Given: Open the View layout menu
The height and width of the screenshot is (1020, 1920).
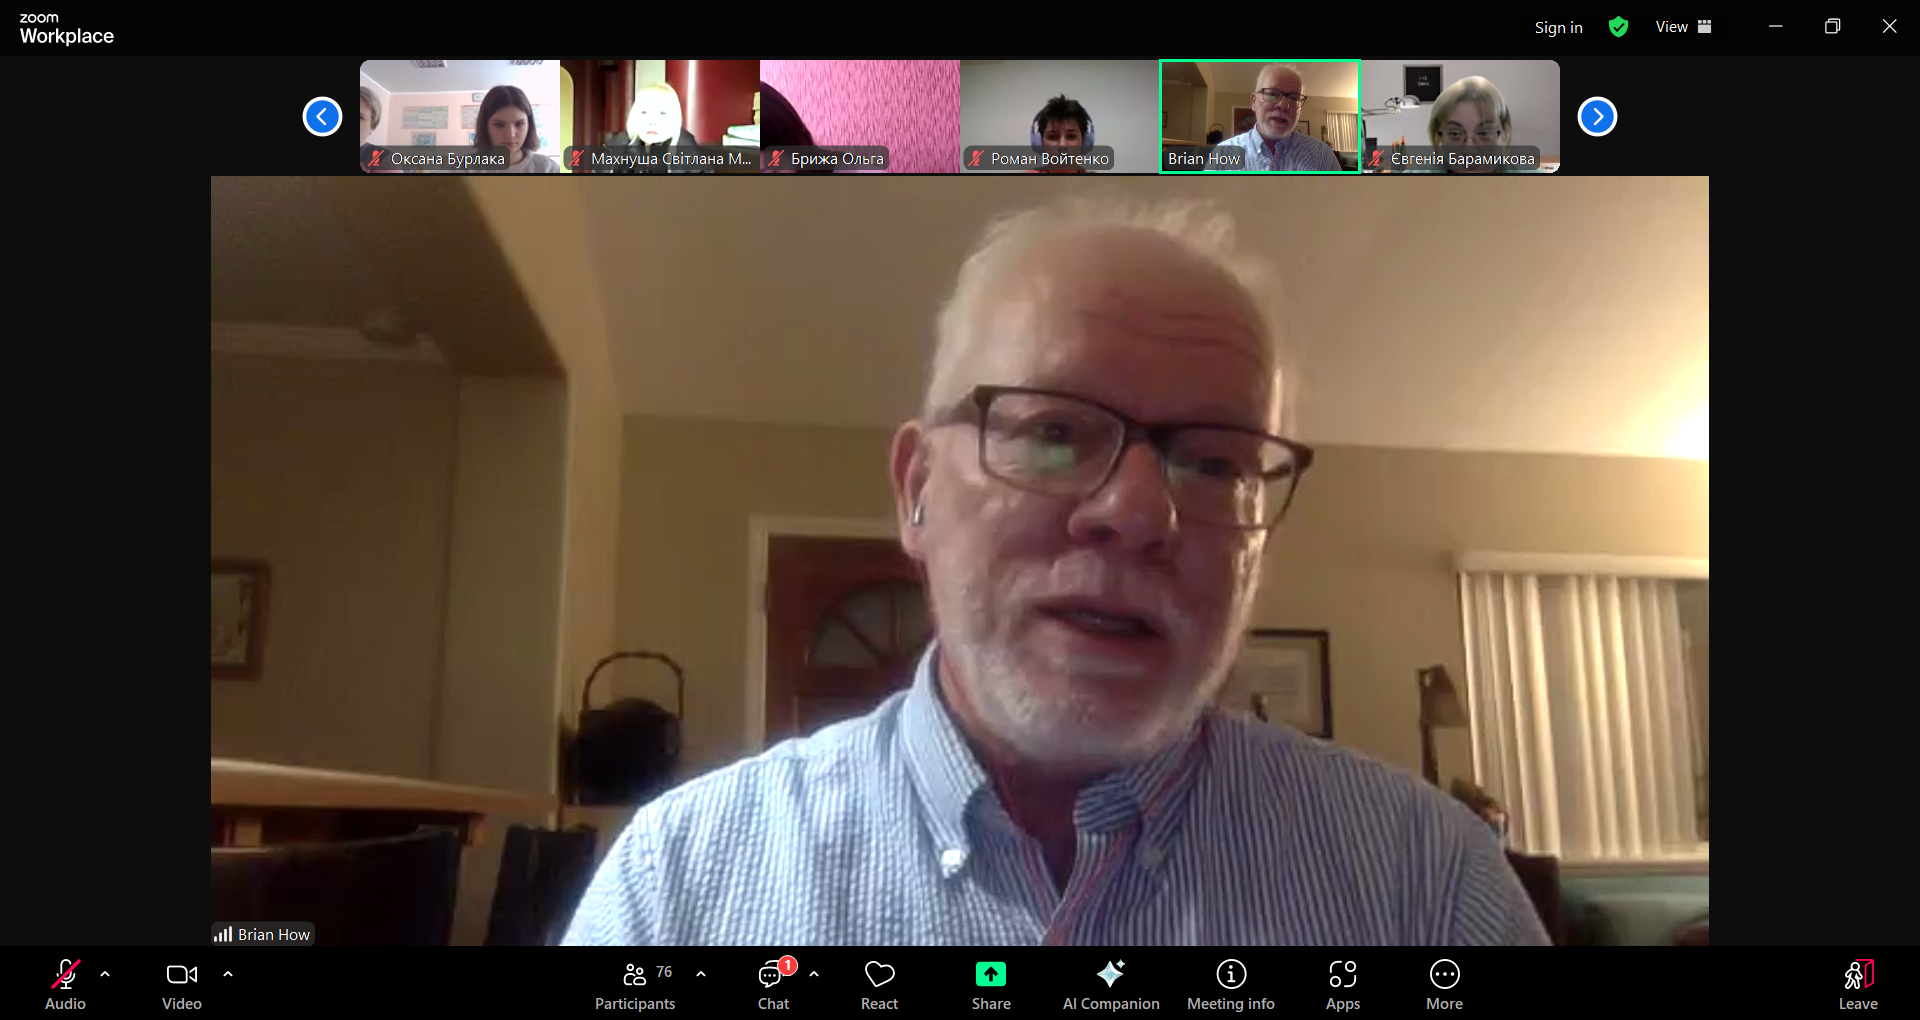Looking at the screenshot, I should (1683, 27).
